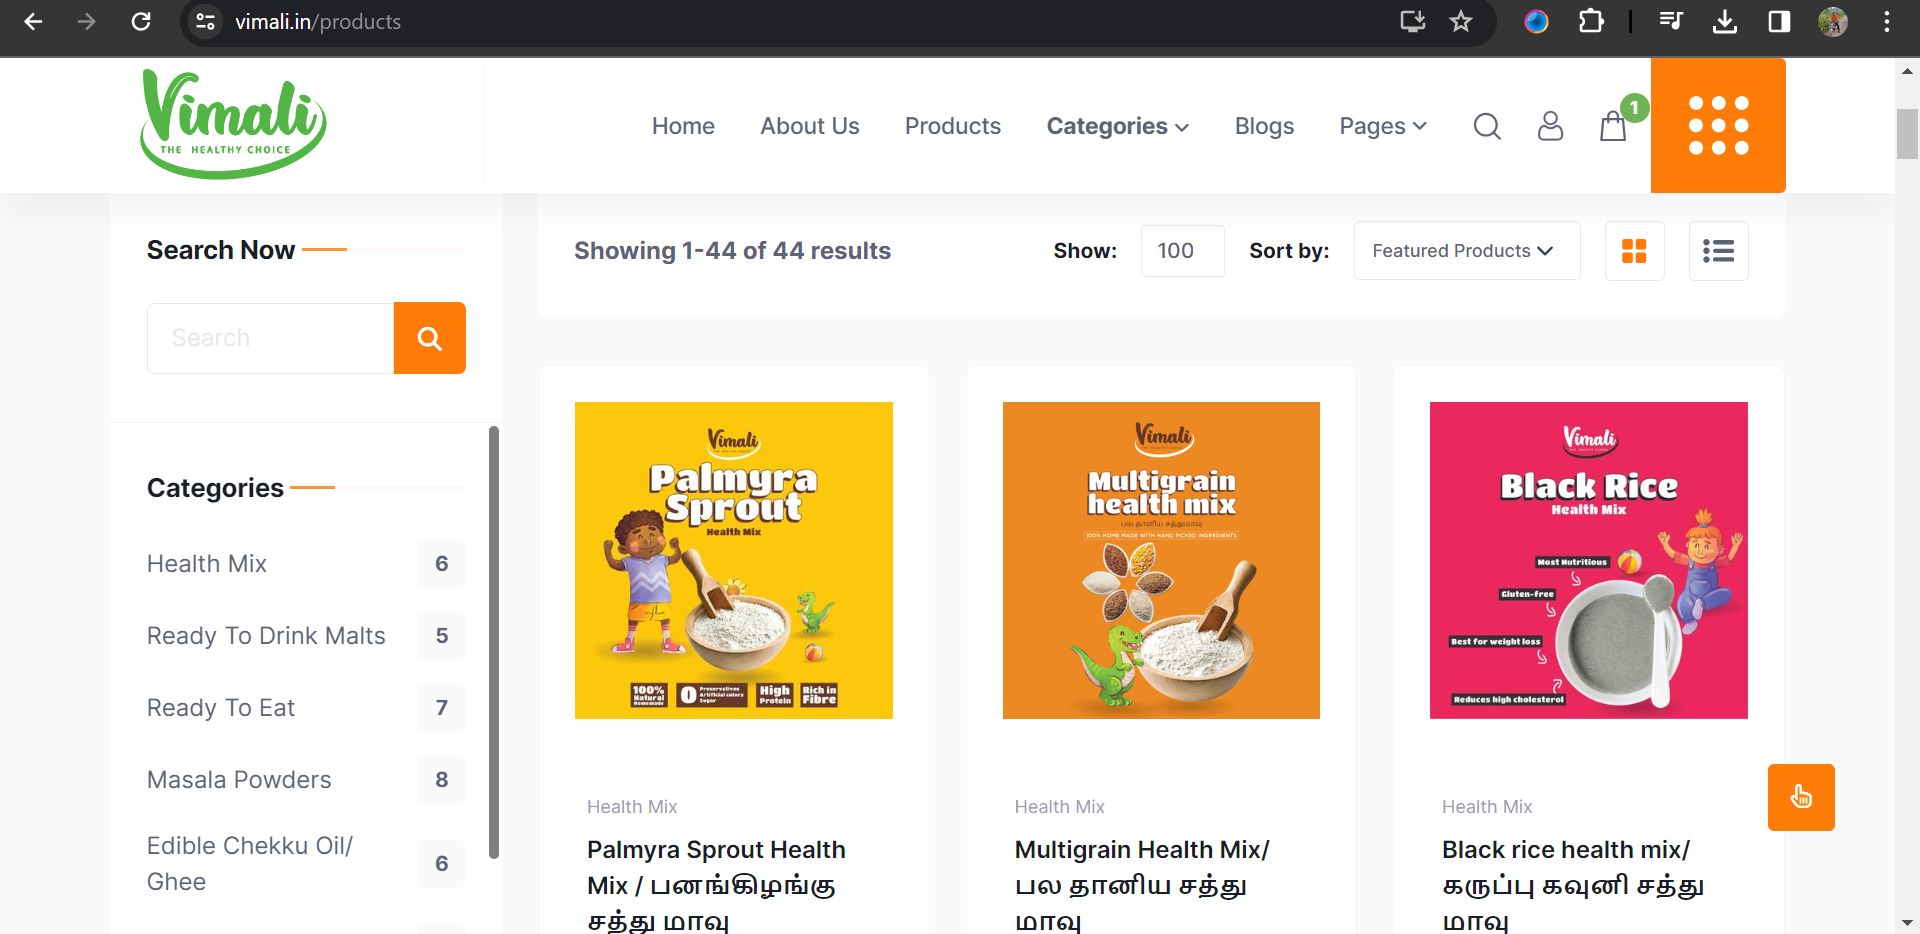Open the Palmyra Sprout product image
This screenshot has width=1920, height=934.
pyautogui.click(x=734, y=560)
